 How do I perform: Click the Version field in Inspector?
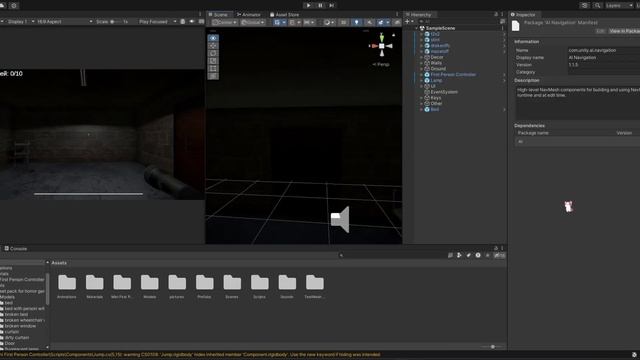604,65
